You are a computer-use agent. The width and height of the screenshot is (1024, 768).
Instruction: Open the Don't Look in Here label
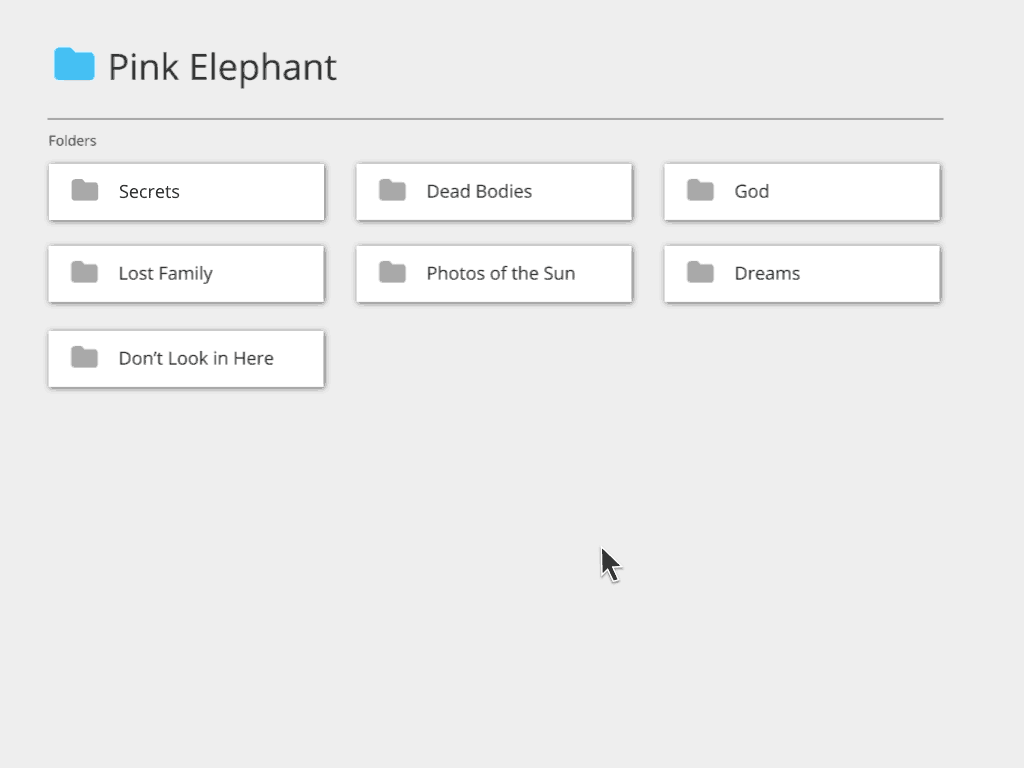point(196,359)
